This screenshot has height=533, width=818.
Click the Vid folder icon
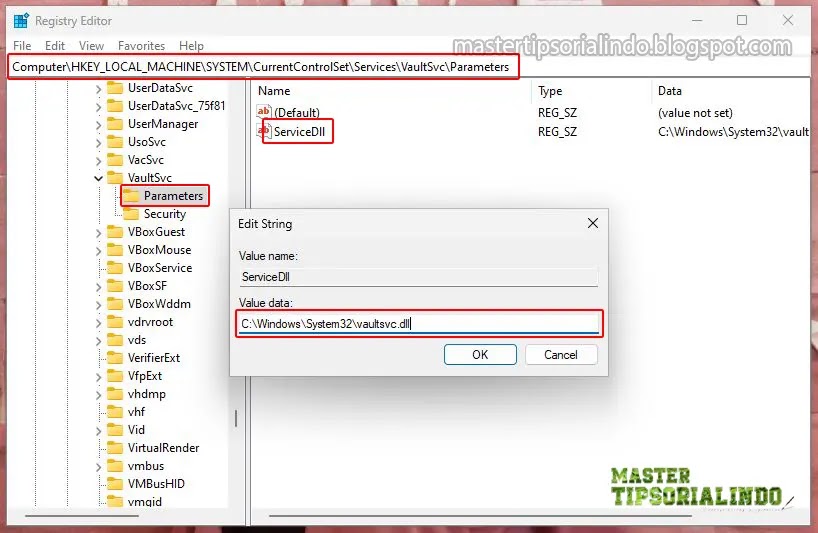point(115,430)
